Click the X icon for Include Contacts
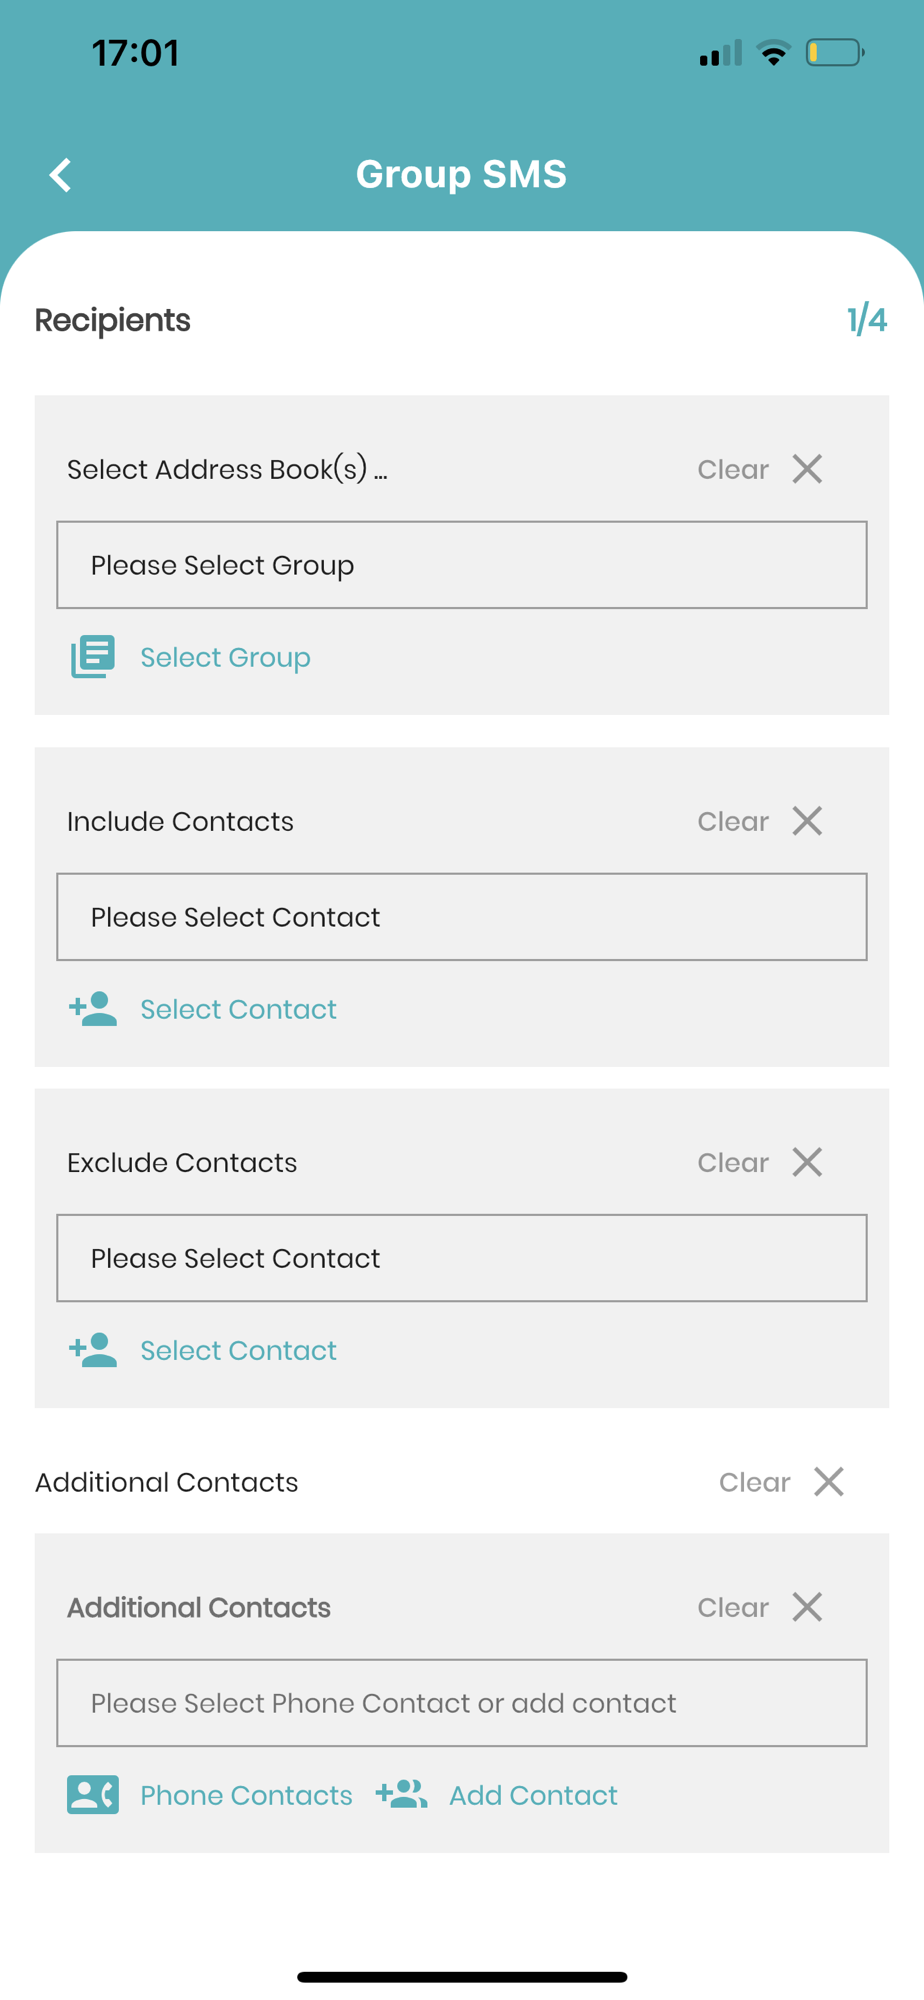924x2000 pixels. tap(807, 821)
